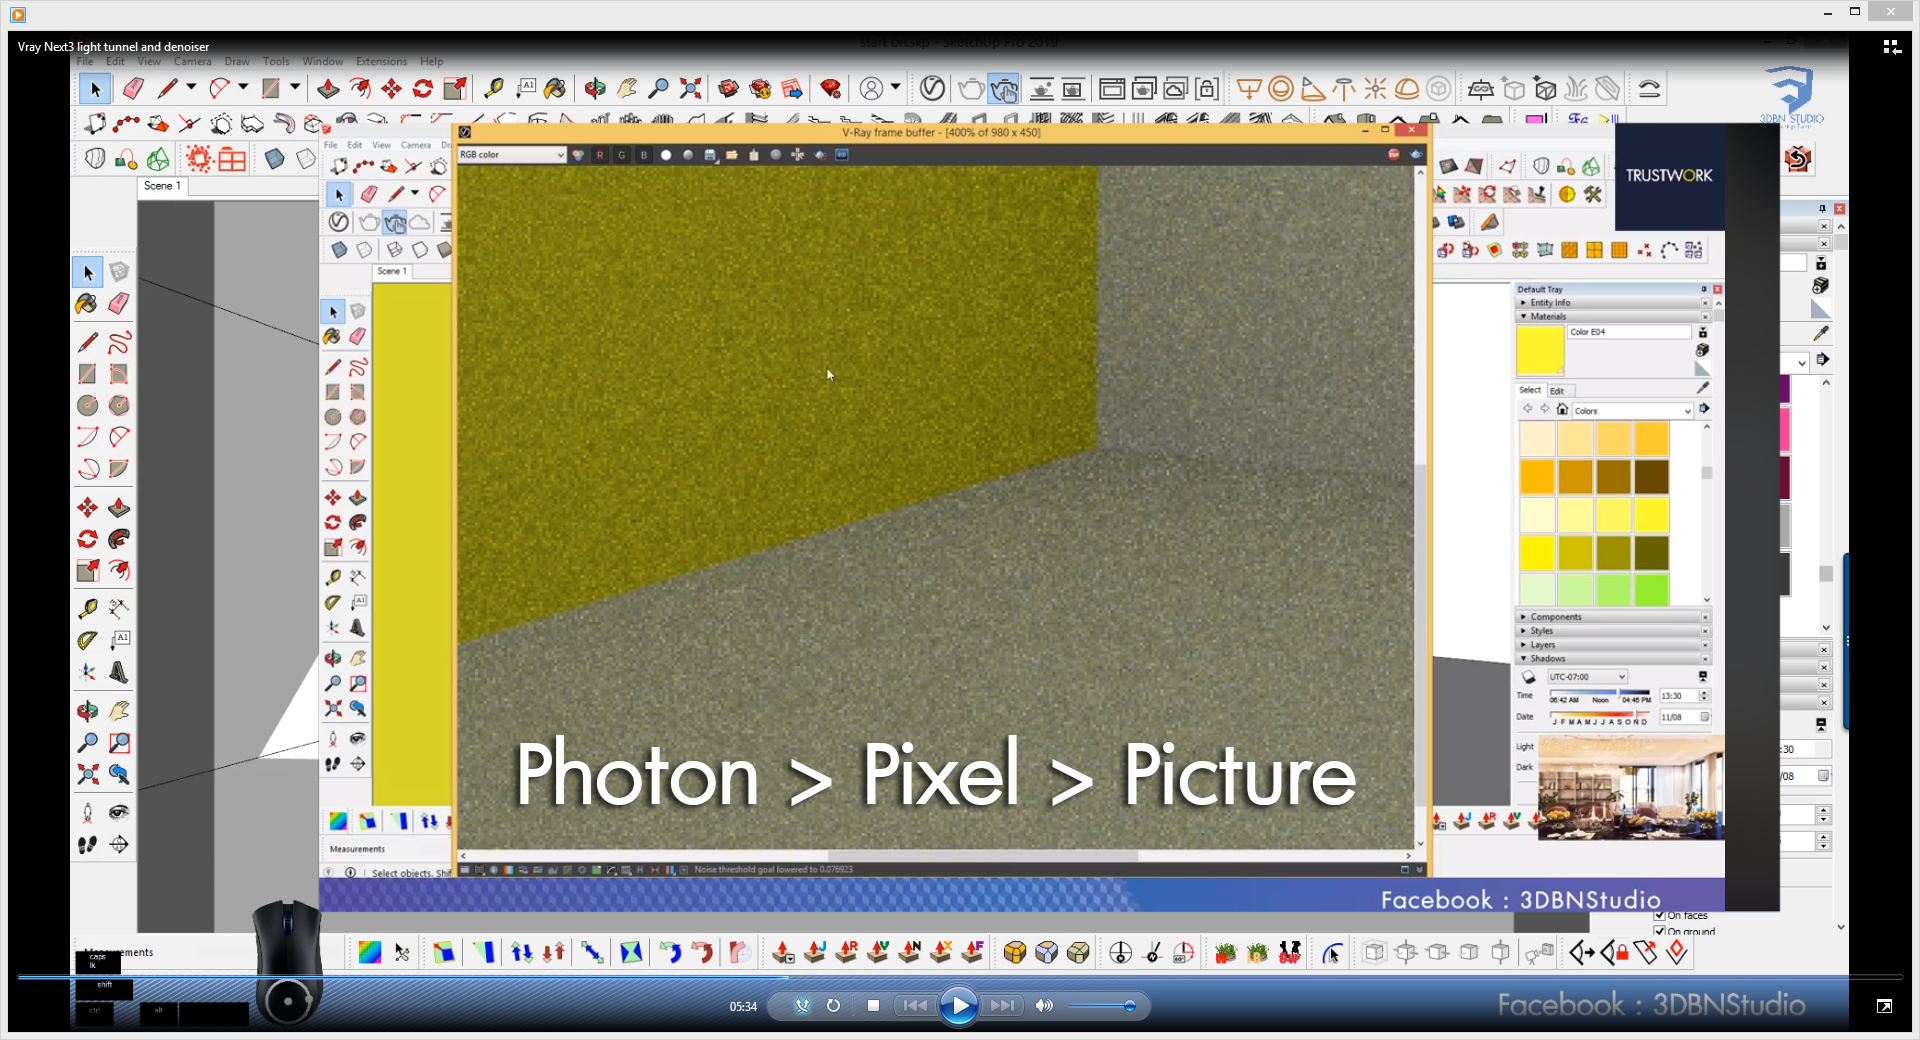Skip to previous track

tap(913, 1006)
